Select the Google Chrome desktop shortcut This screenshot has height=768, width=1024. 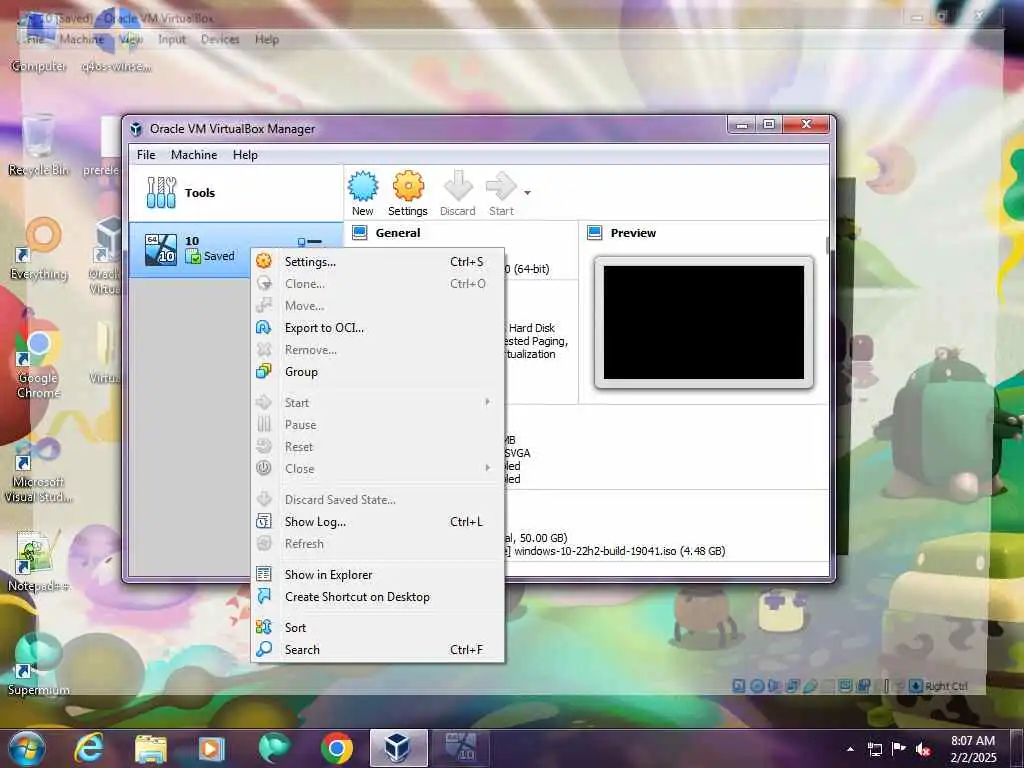point(38,359)
